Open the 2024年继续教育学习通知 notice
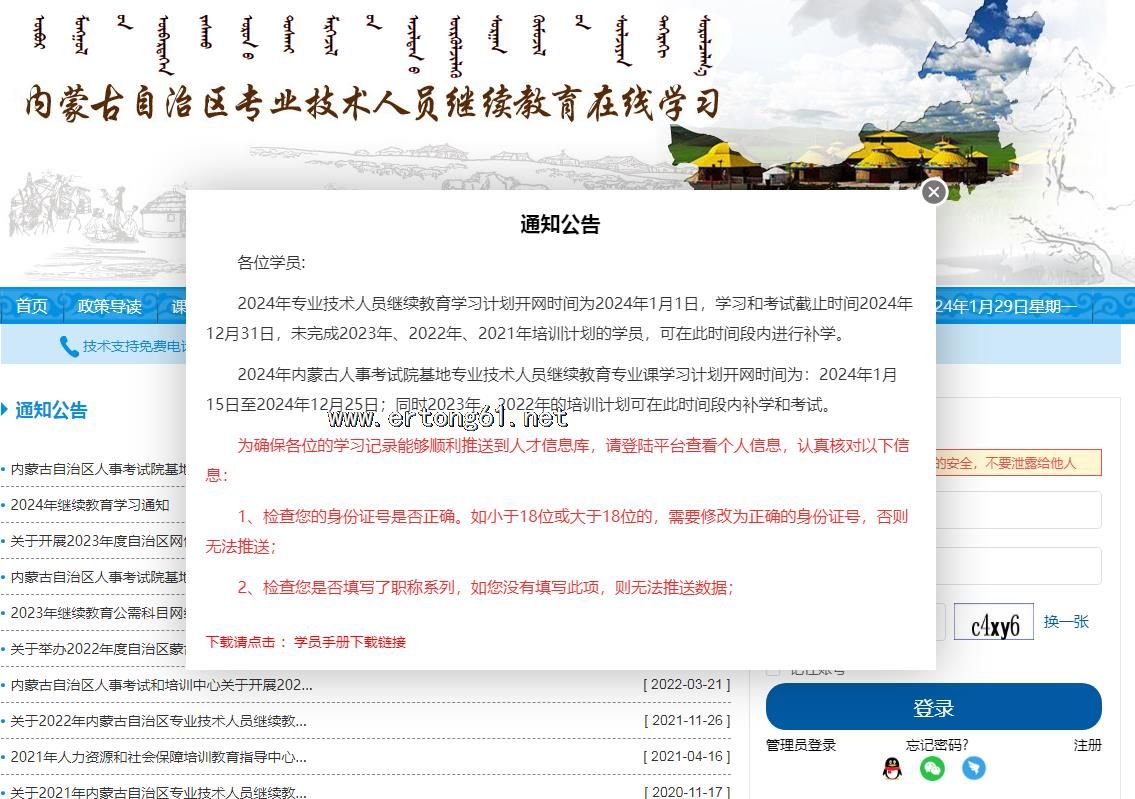1135x799 pixels. (x=90, y=505)
